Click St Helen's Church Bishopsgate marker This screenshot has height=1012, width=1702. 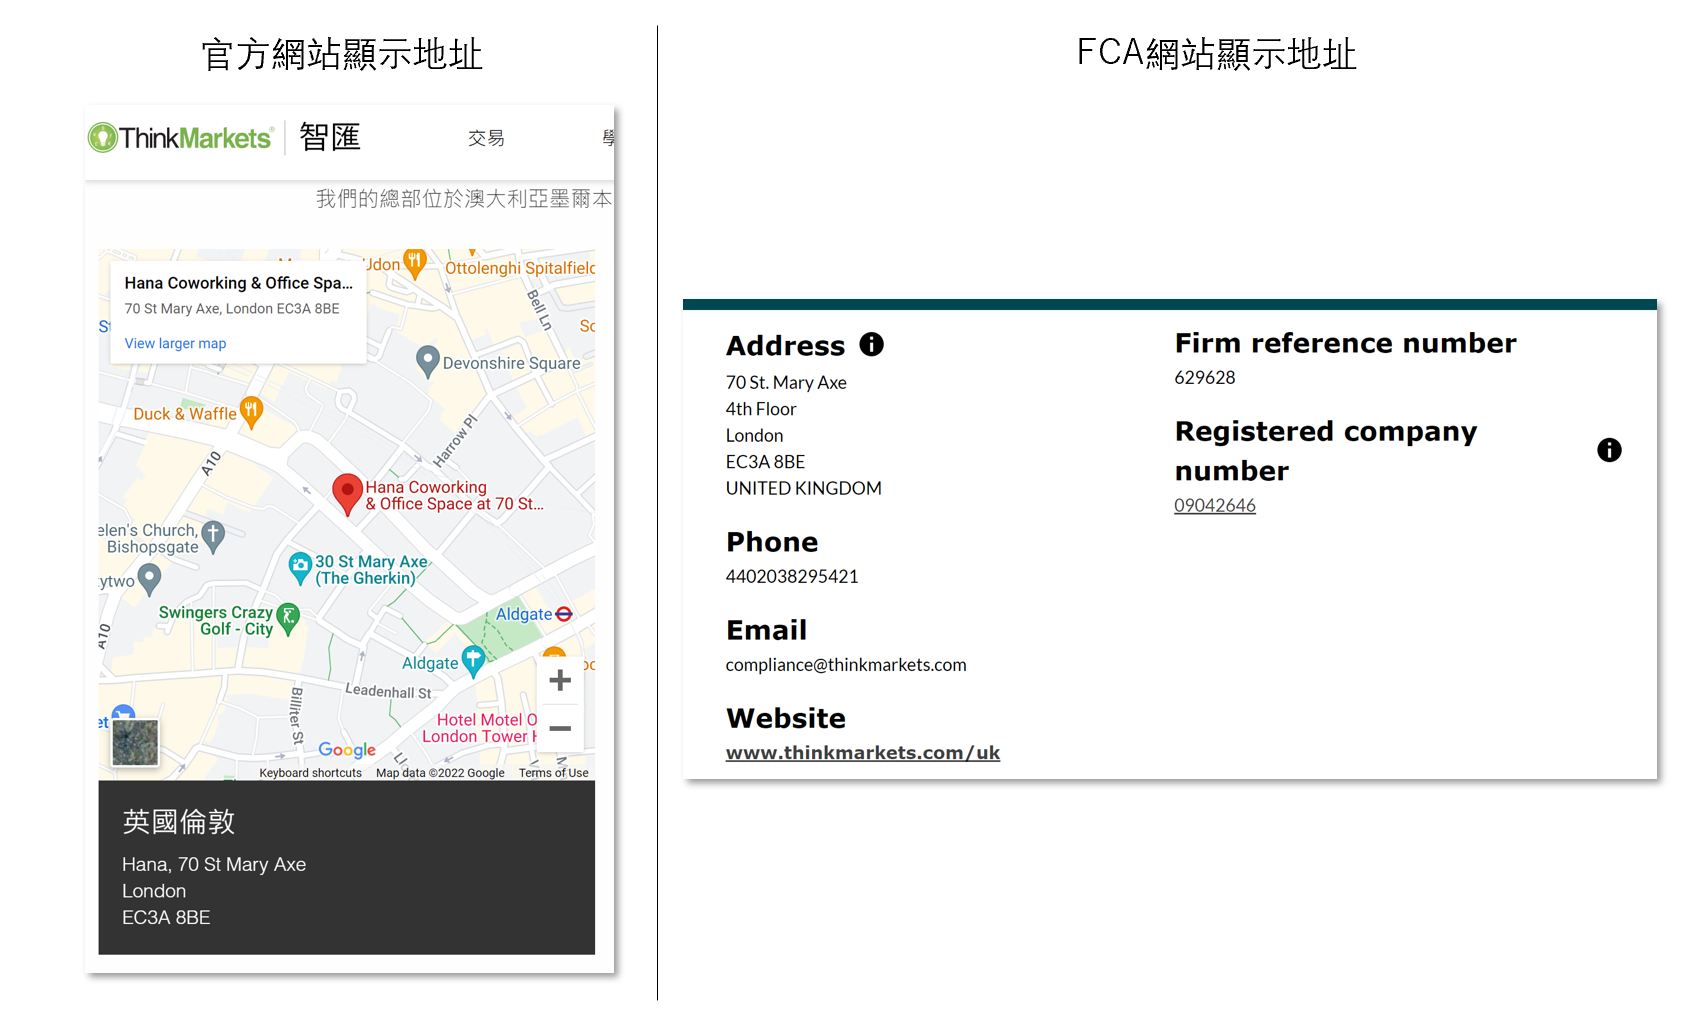pyautogui.click(x=212, y=537)
